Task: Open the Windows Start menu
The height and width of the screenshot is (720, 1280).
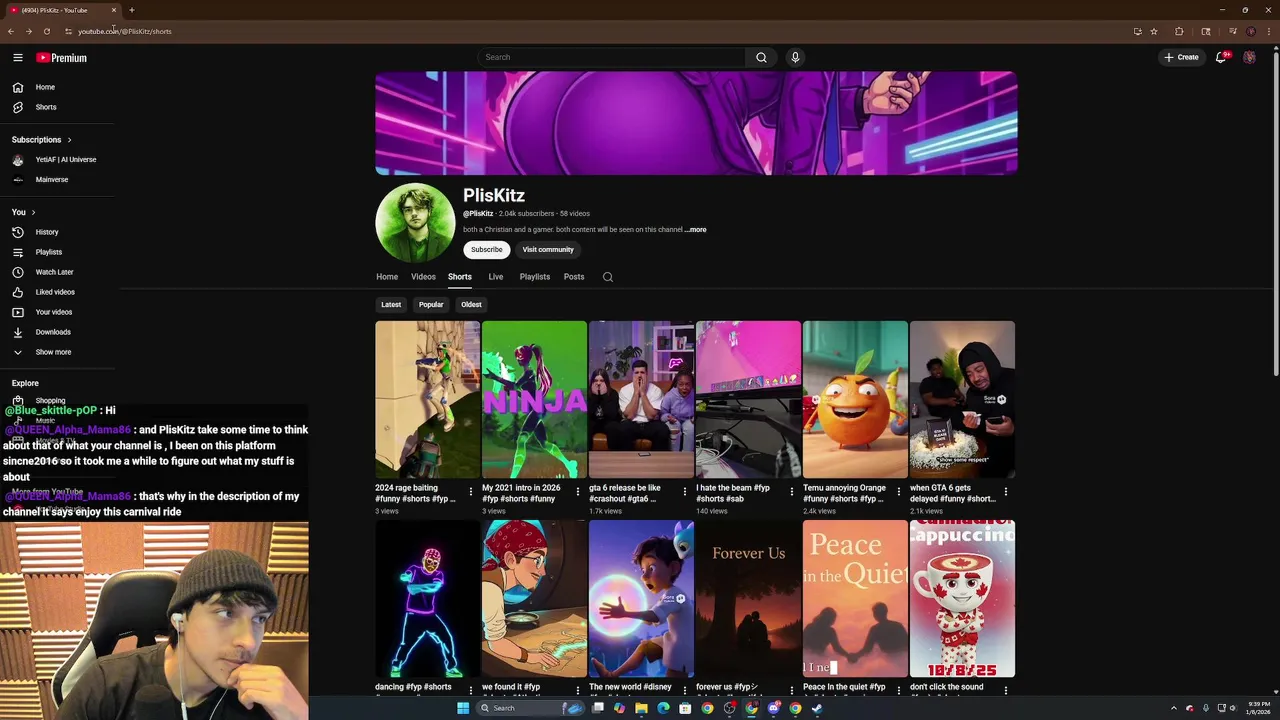Action: pos(463,708)
